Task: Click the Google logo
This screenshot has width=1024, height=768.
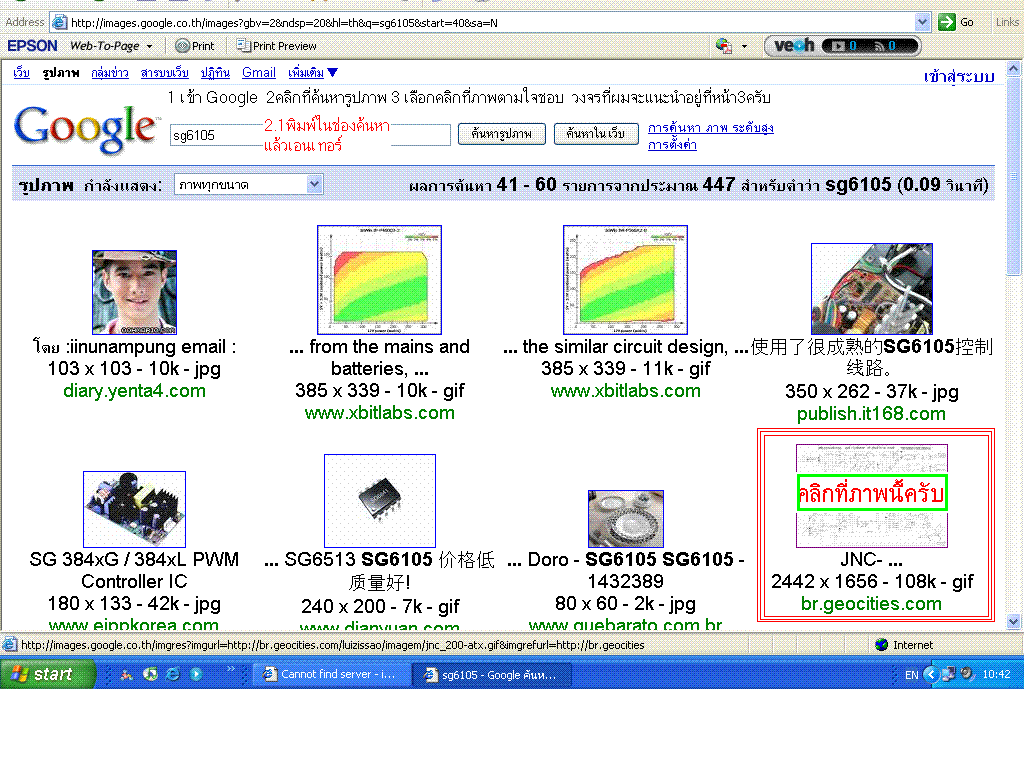Action: pyautogui.click(x=86, y=129)
